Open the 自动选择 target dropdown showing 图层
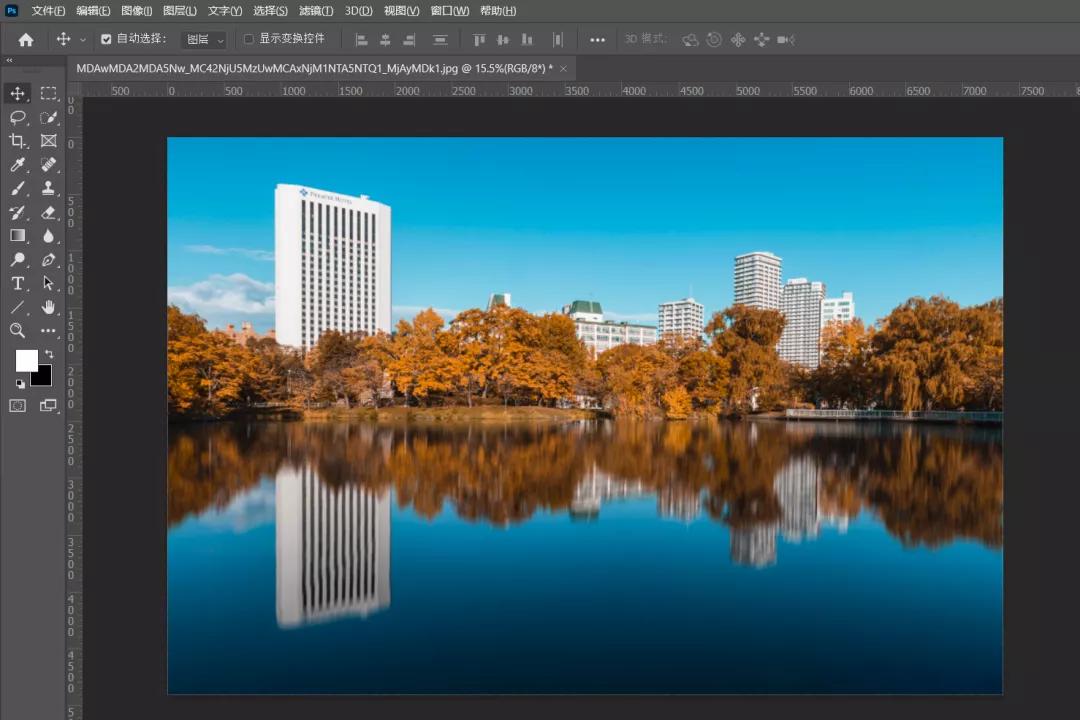This screenshot has height=720, width=1080. pos(204,39)
